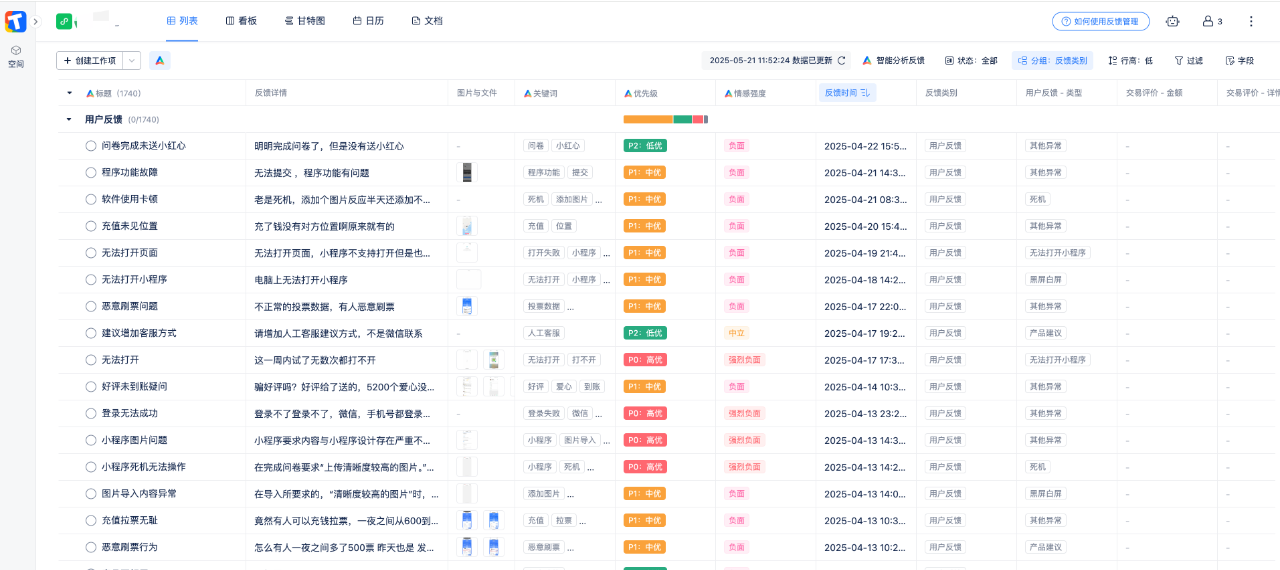Click the 投票数据 keyword tag
1280x570 pixels.
(544, 306)
